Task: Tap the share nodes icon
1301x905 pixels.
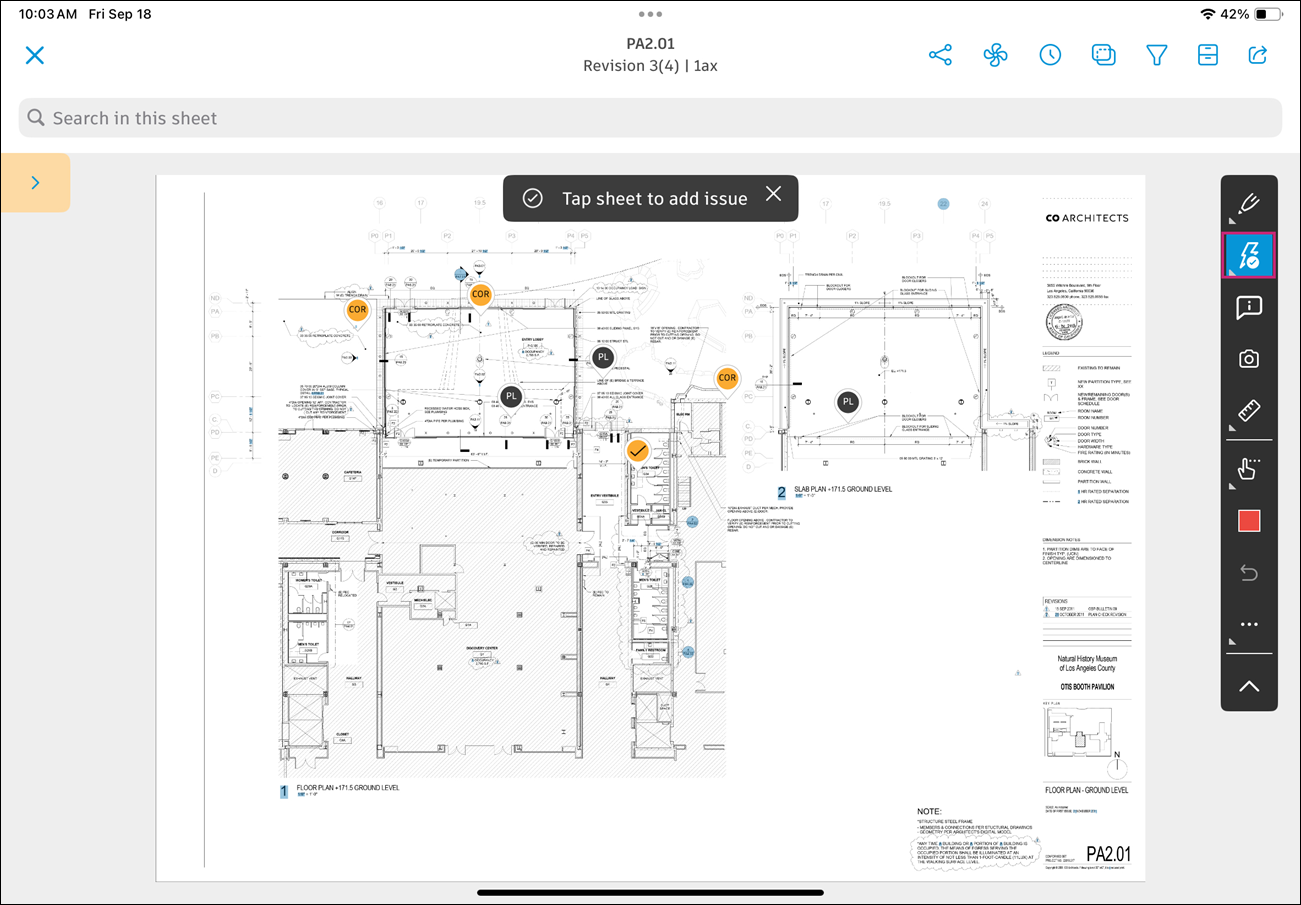Action: click(941, 55)
